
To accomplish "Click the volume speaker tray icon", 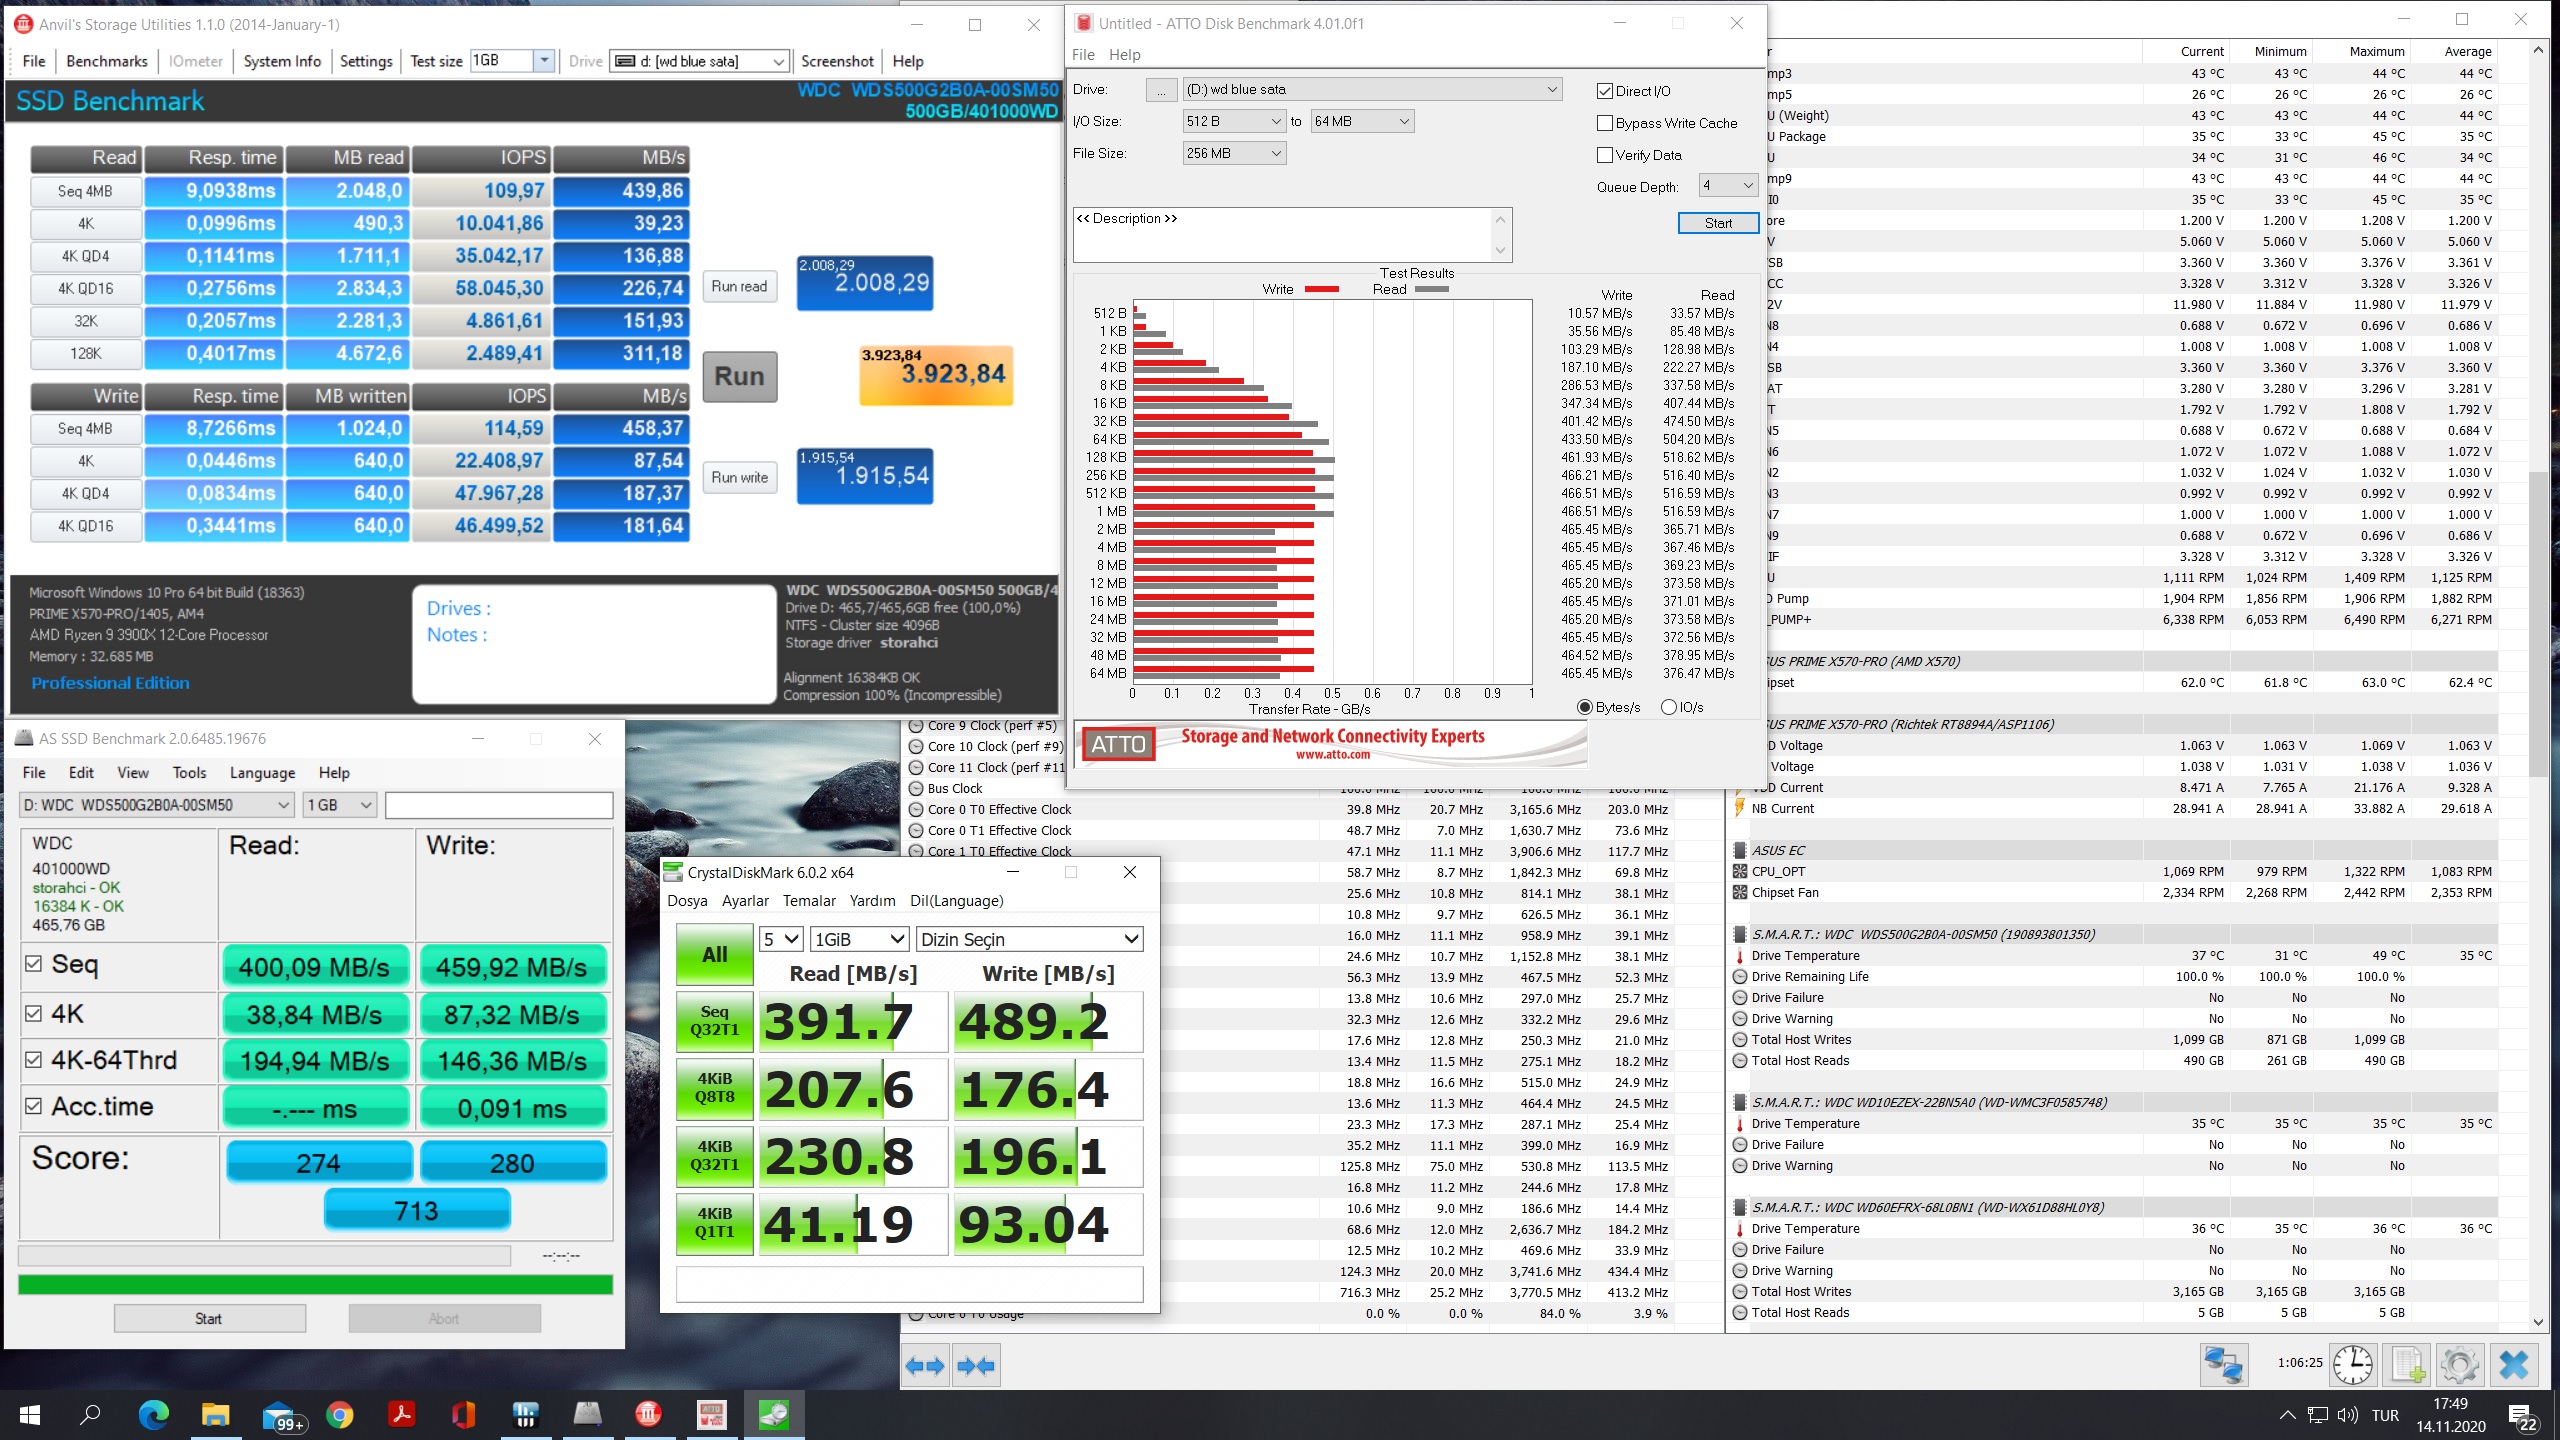I will [x=2347, y=1416].
